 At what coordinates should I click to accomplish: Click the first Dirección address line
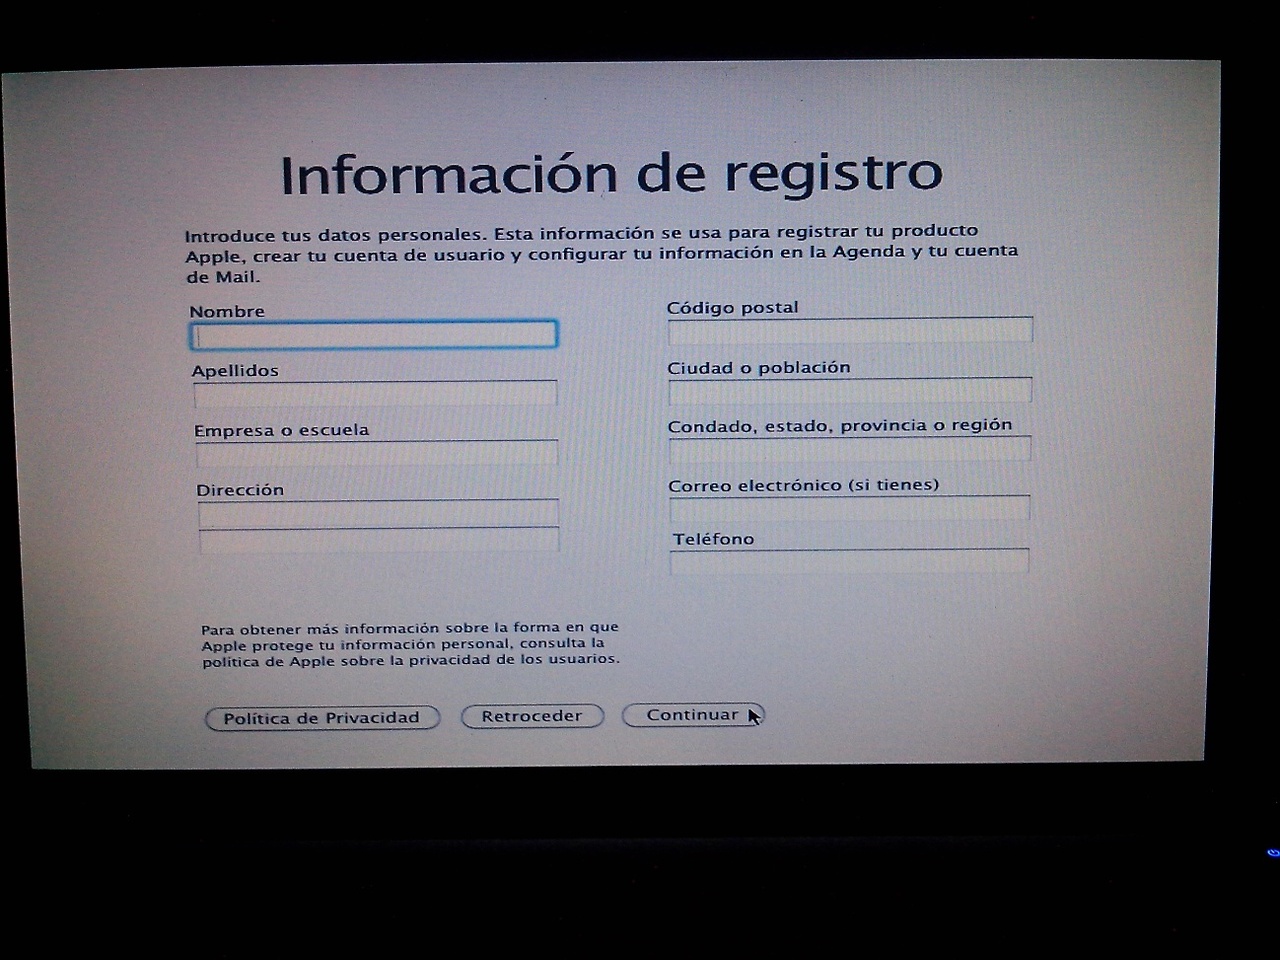378,514
